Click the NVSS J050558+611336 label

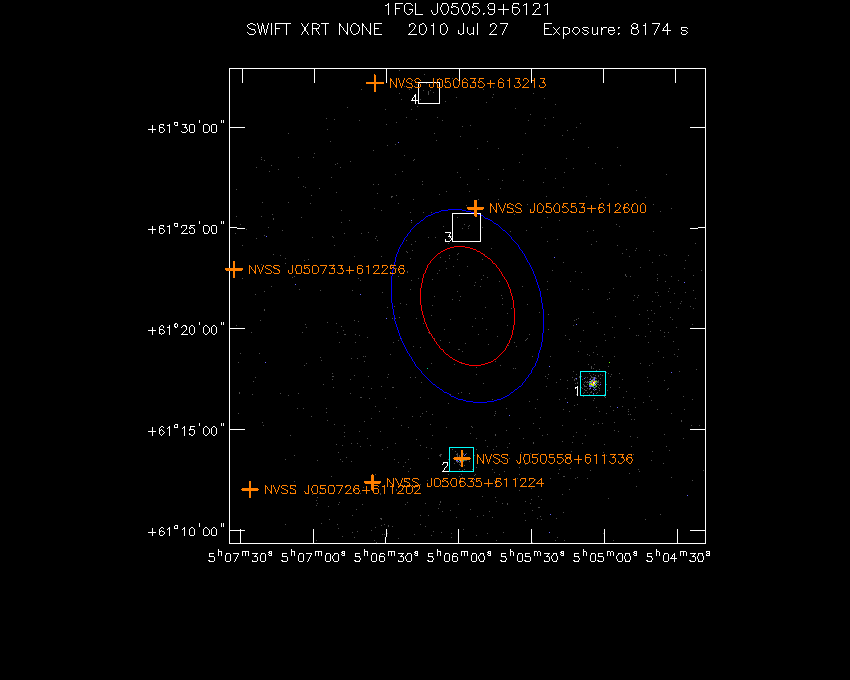click(555, 459)
